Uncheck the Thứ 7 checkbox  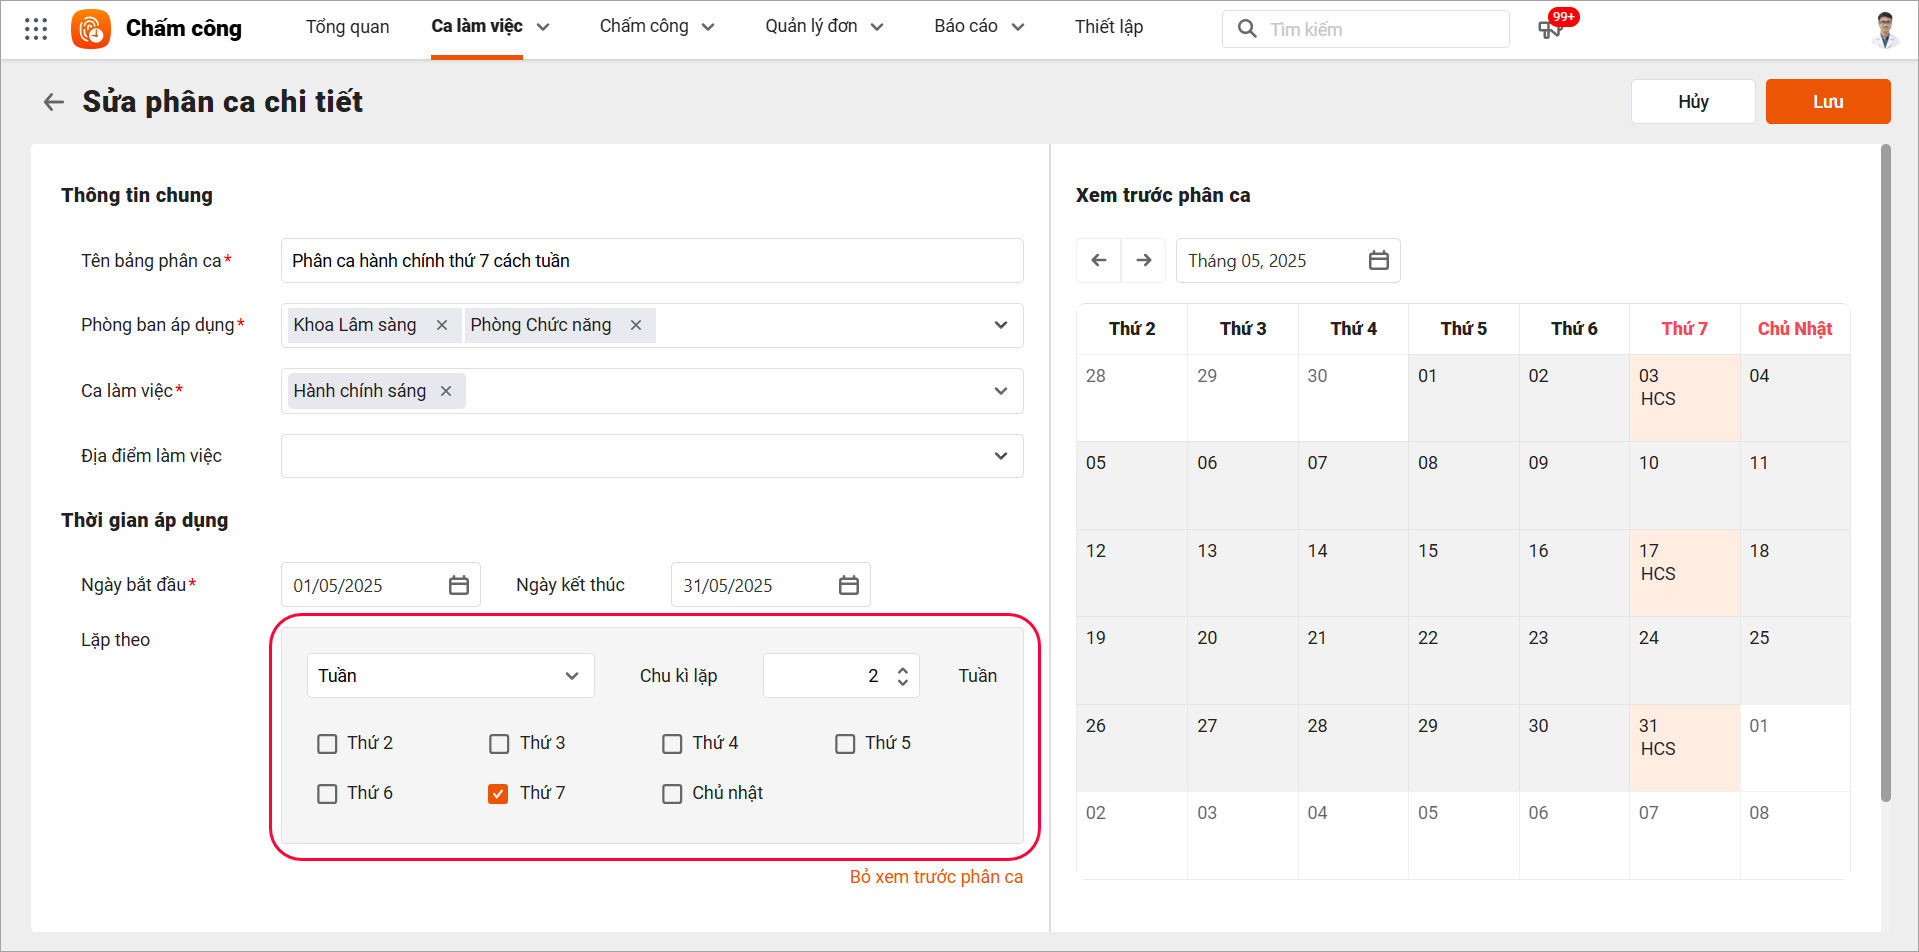498,794
